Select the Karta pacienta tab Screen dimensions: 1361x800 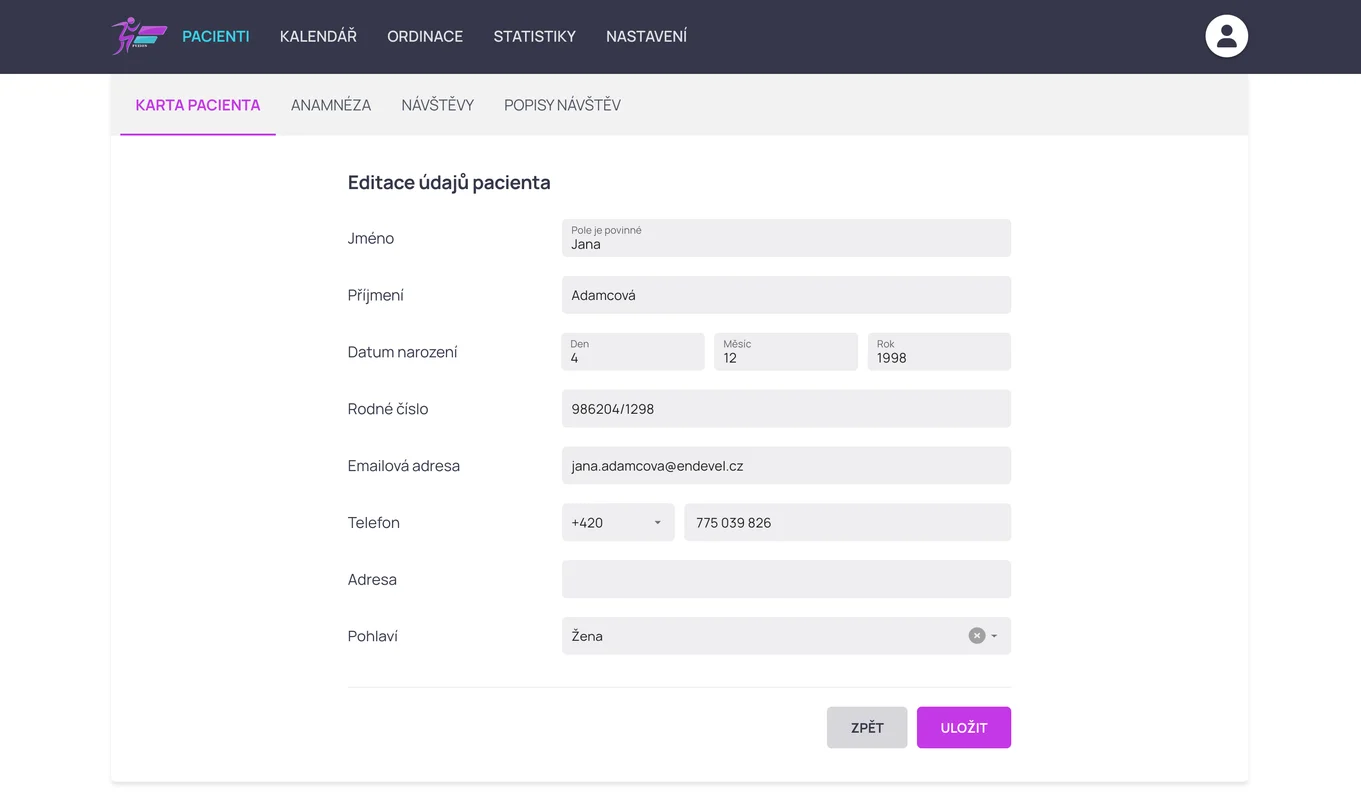coord(198,105)
